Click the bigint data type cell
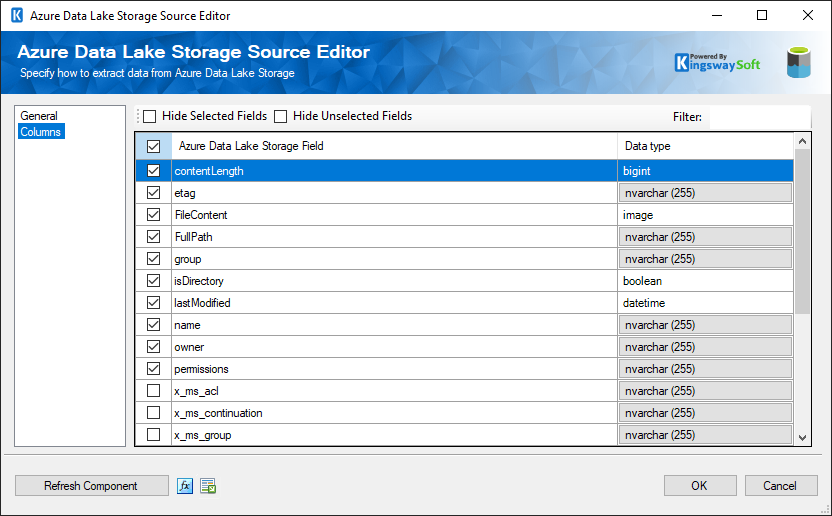Viewport: 832px width, 516px height. (705, 171)
